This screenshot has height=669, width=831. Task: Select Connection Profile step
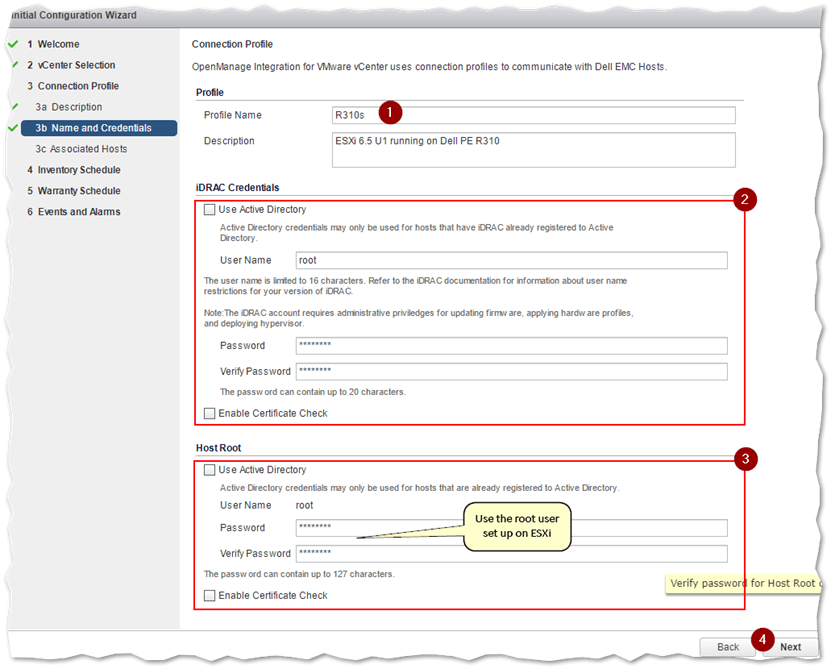pos(73,86)
